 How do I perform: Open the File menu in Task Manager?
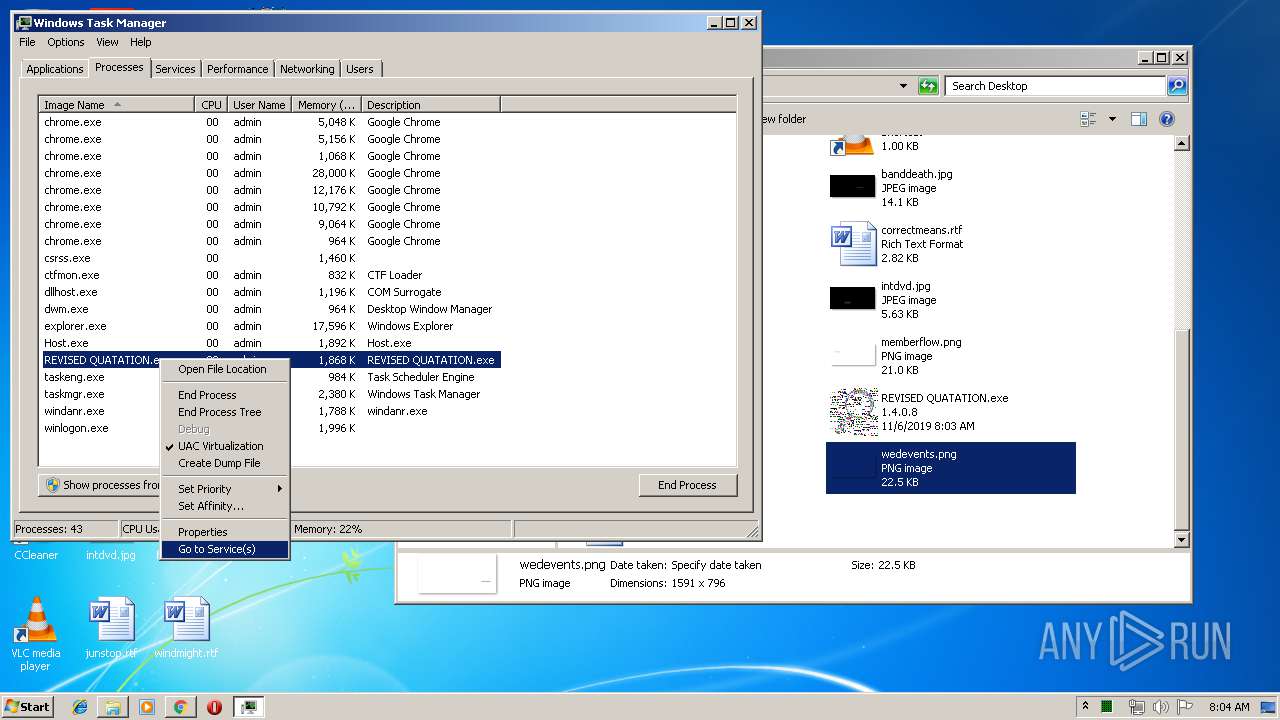coord(27,42)
